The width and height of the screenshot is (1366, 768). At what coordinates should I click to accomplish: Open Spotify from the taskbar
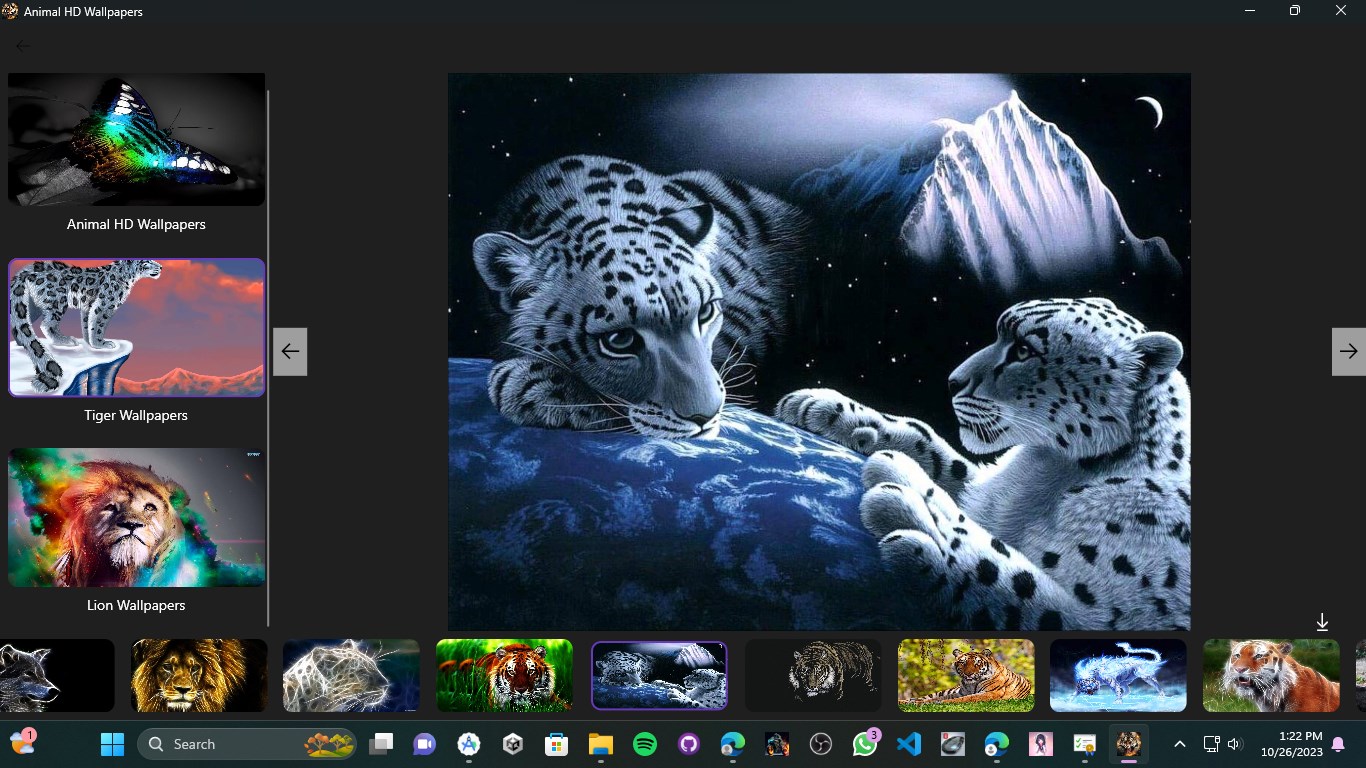(645, 744)
